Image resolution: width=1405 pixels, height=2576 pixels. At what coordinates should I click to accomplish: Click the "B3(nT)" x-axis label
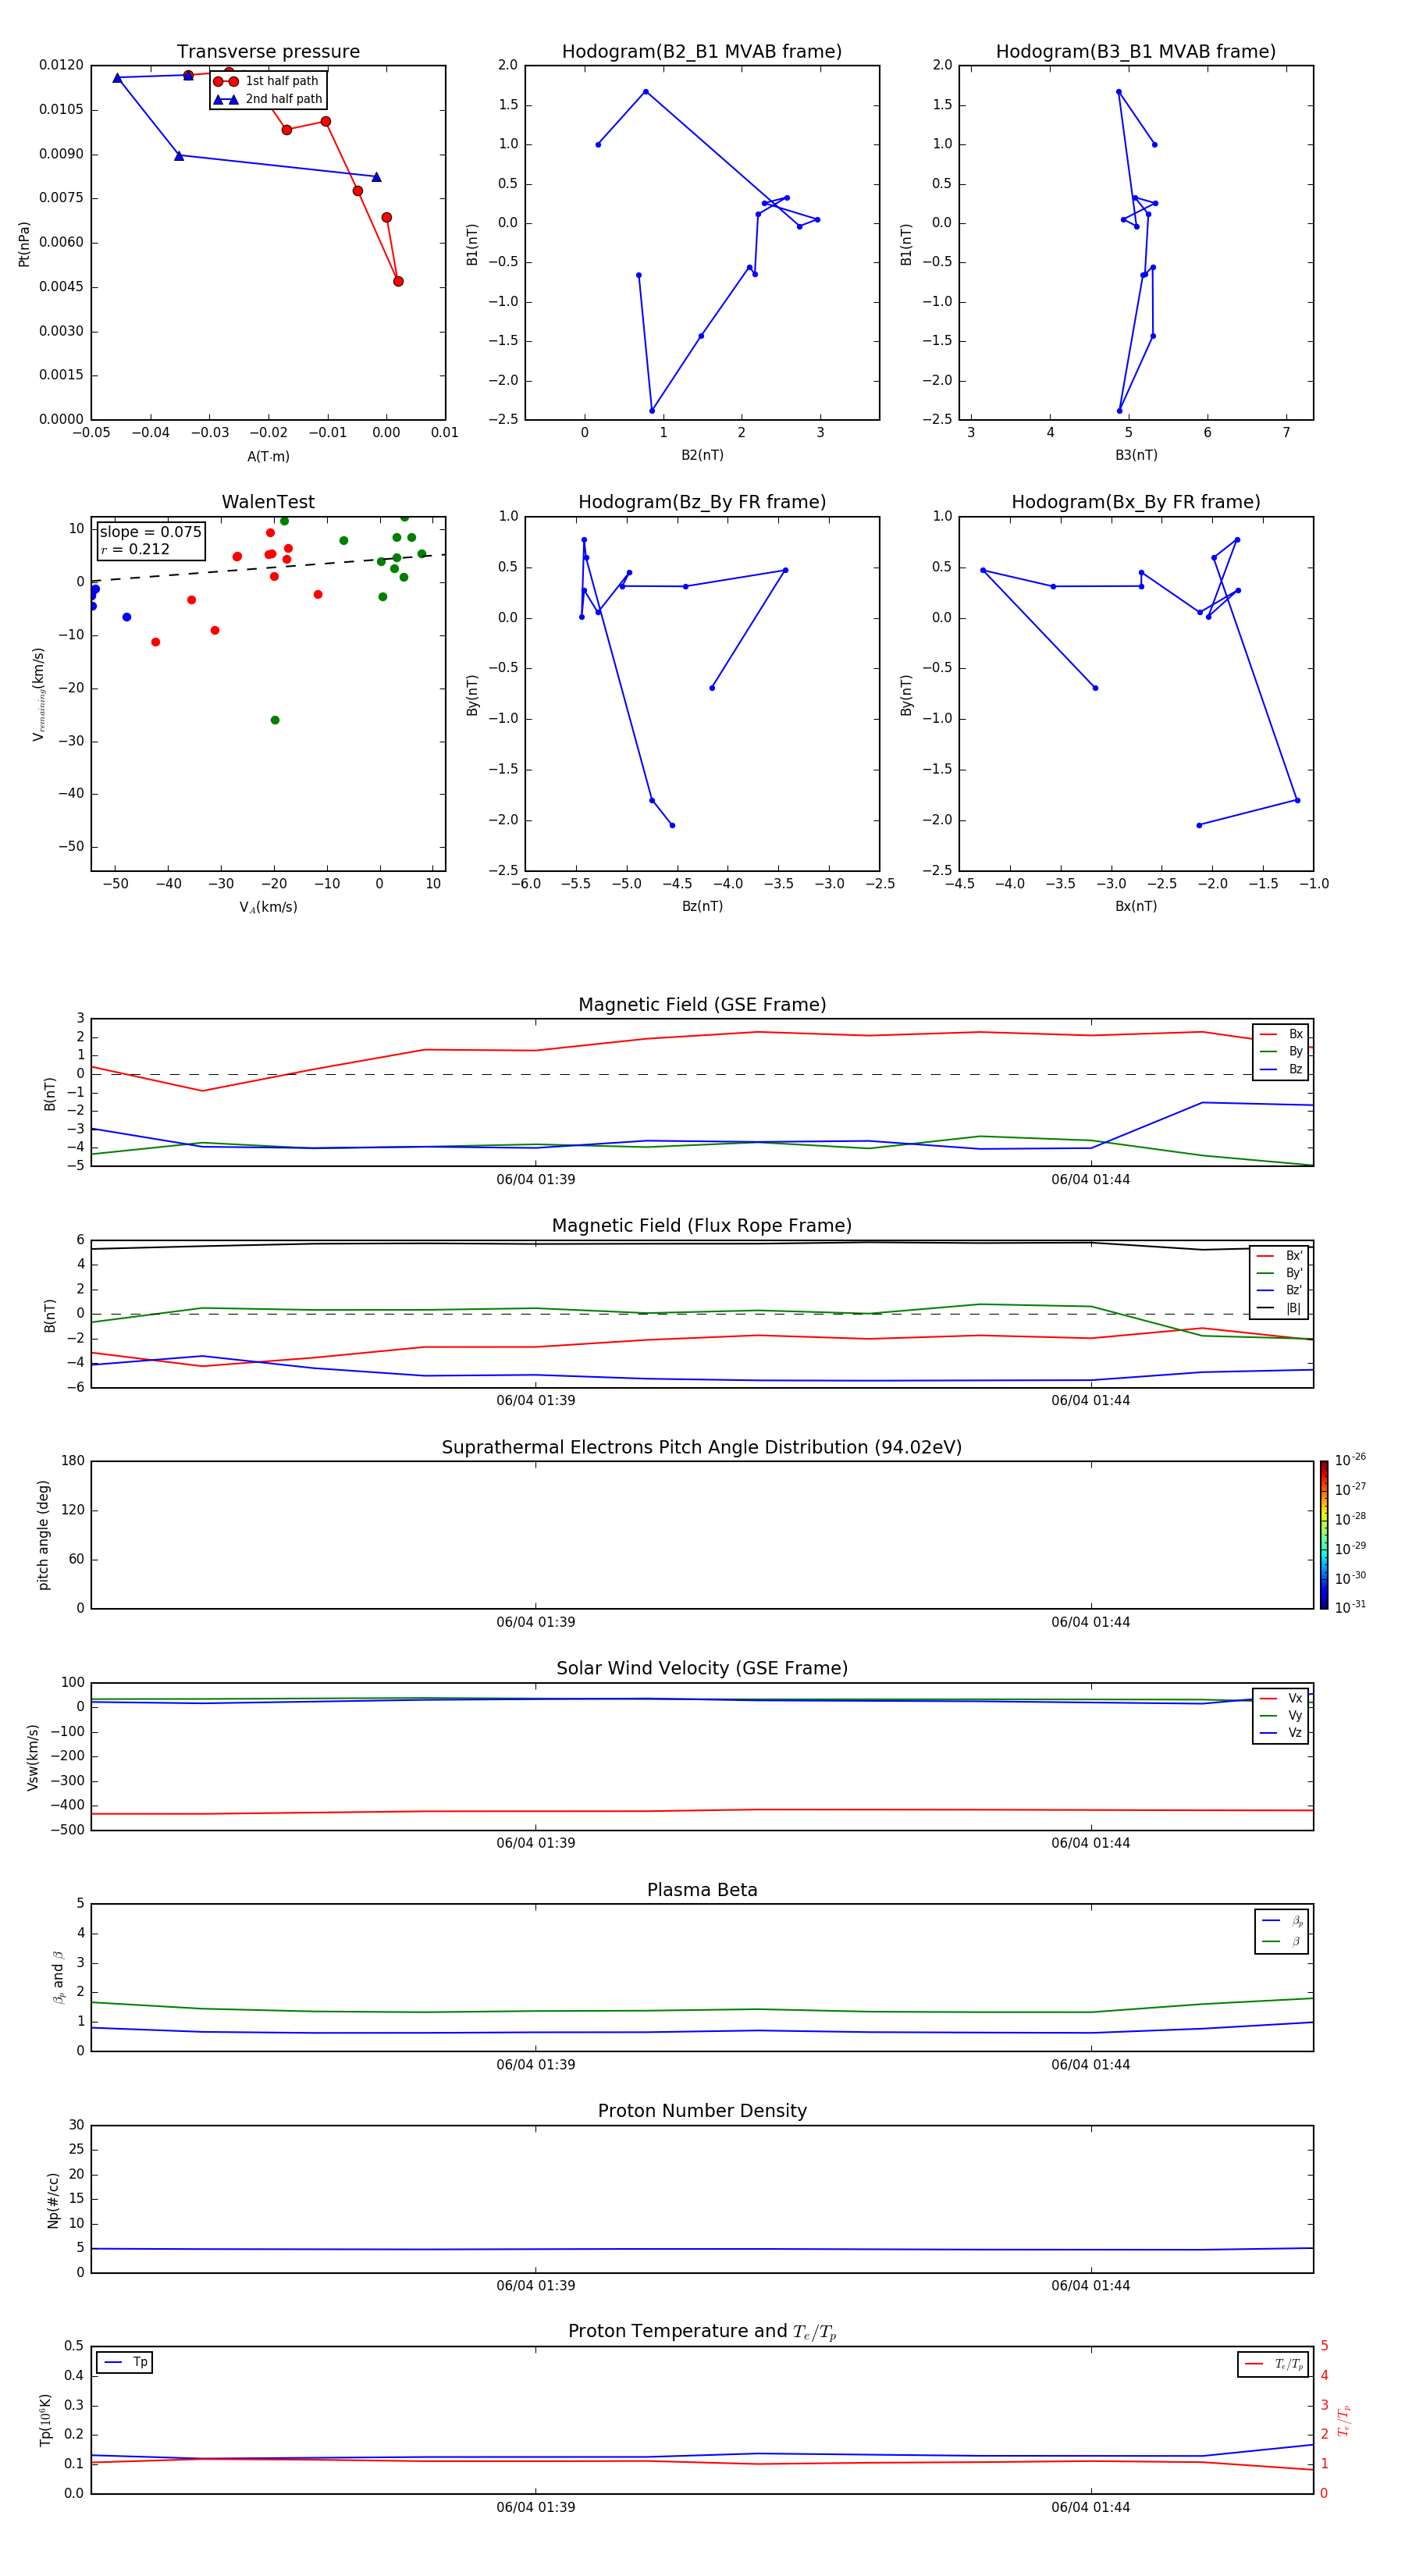tap(1136, 455)
